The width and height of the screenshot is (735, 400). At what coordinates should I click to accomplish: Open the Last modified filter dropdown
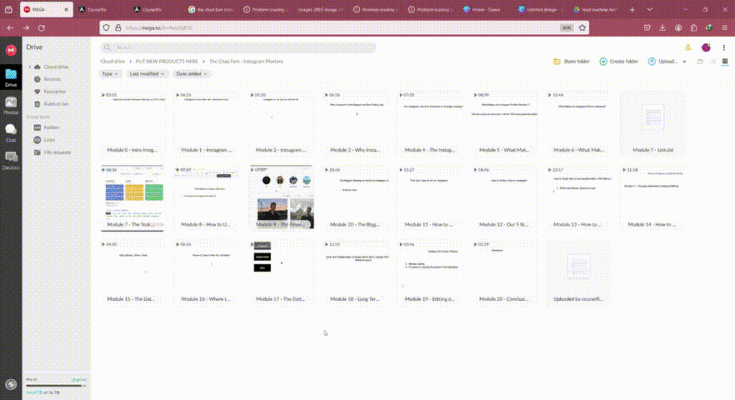pos(147,74)
